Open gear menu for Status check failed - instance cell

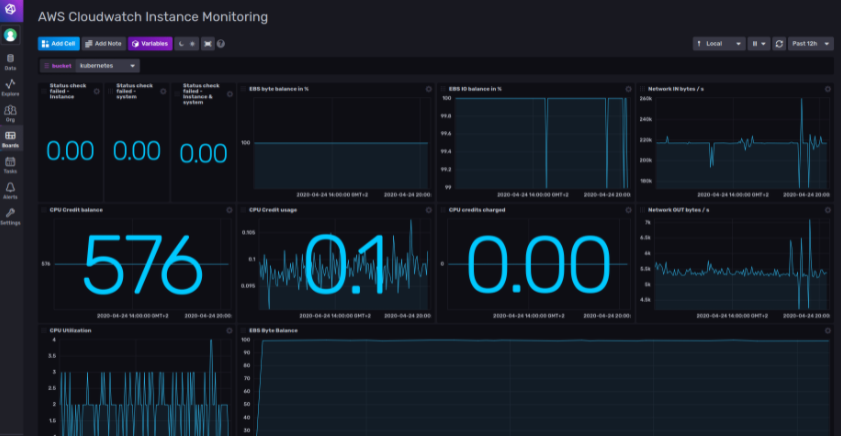pyautogui.click(x=97, y=92)
